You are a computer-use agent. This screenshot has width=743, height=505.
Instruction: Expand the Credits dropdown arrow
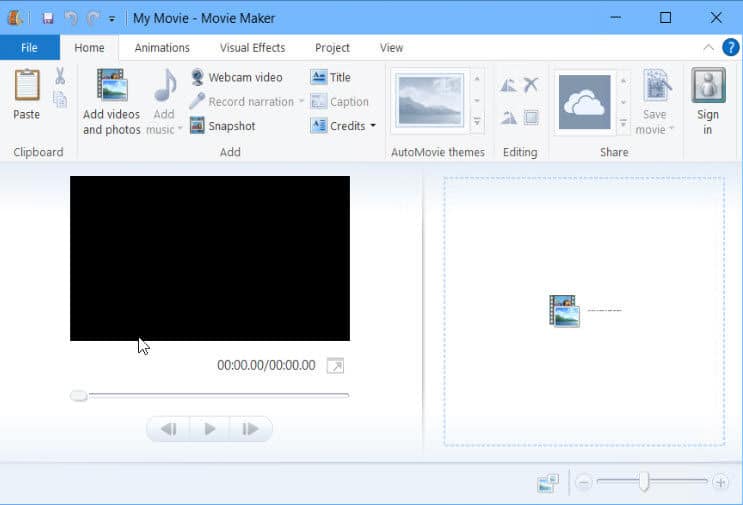[x=373, y=126]
